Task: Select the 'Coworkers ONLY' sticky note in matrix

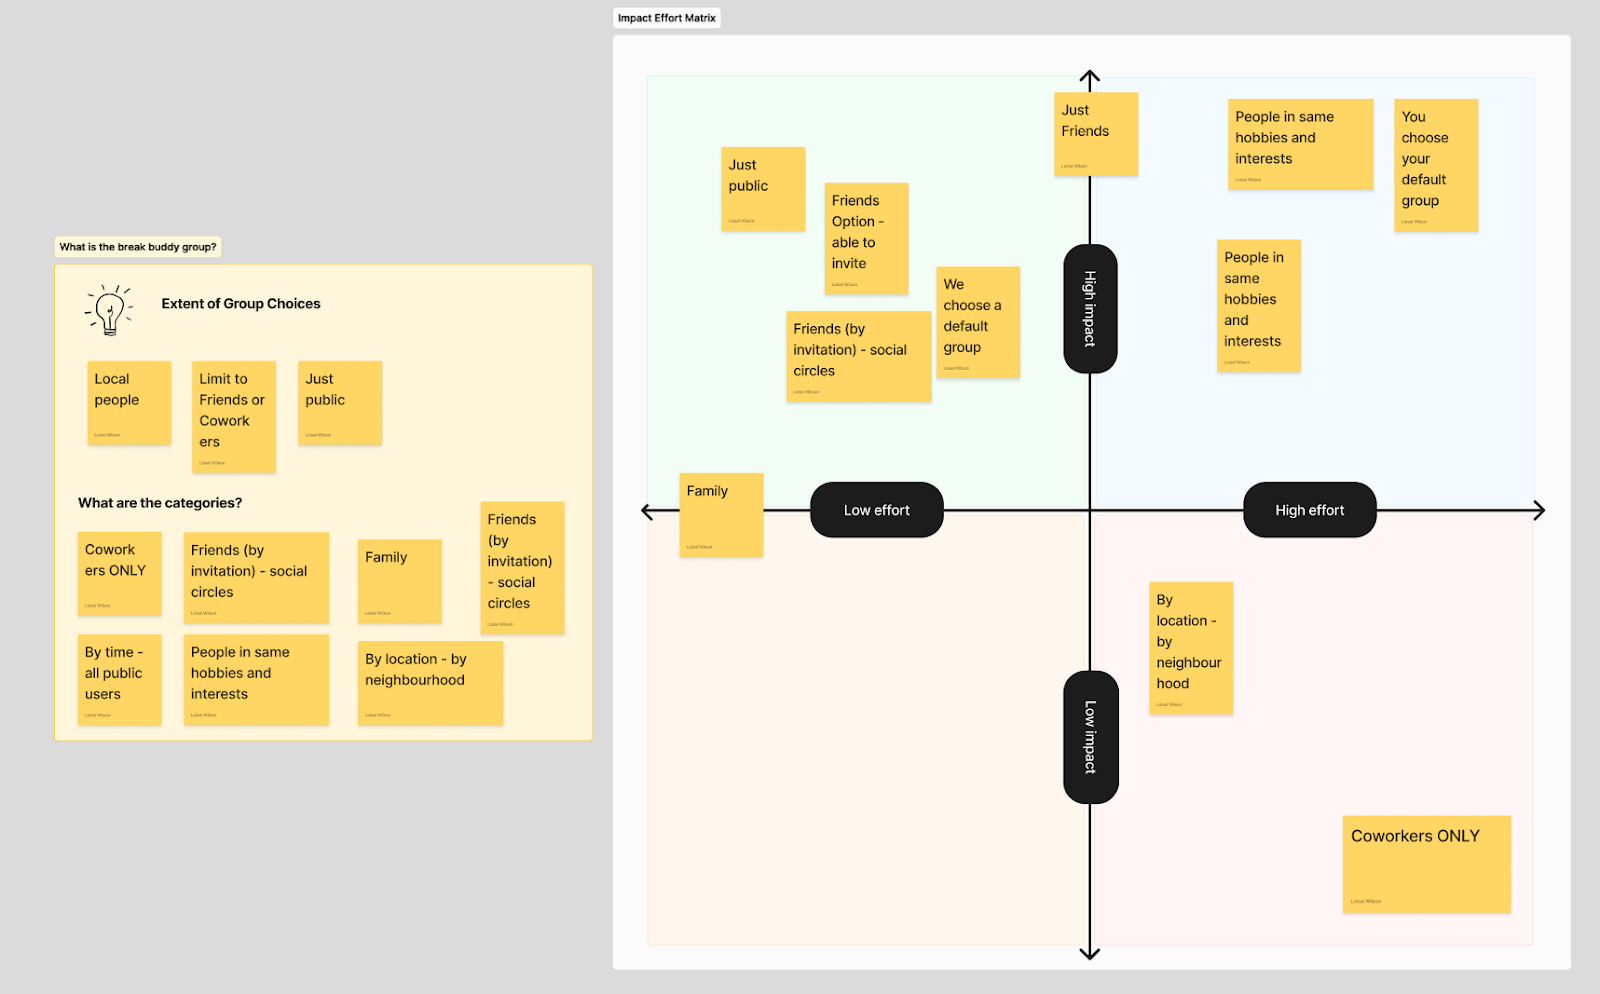Action: 1424,862
